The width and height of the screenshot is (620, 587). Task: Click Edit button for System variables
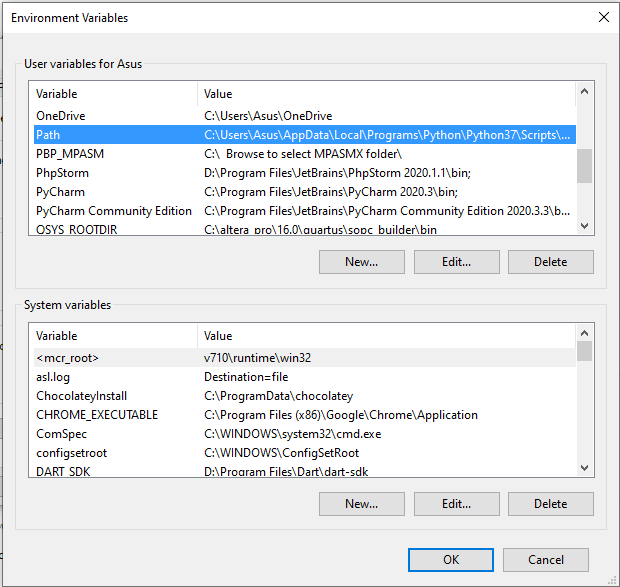[x=456, y=504]
